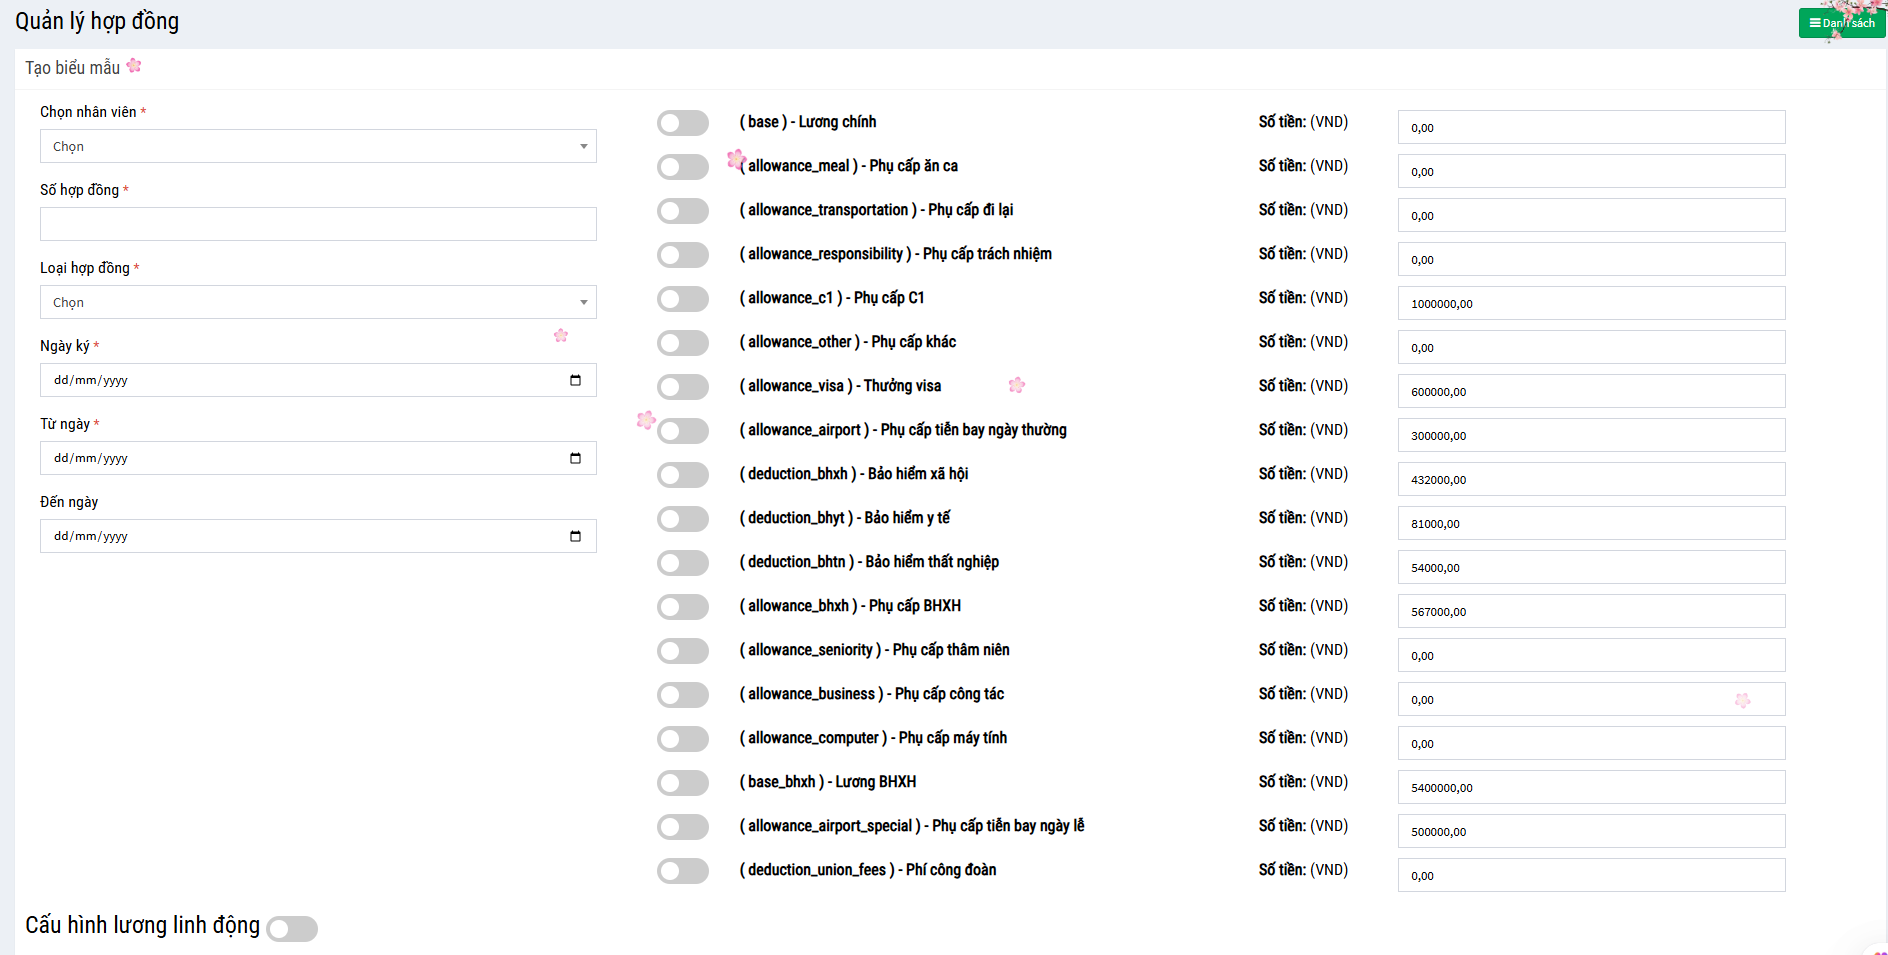Screen dimensions: 1888x955
Task: Click the Lương BHXH amount field
Action: [x=1590, y=787]
